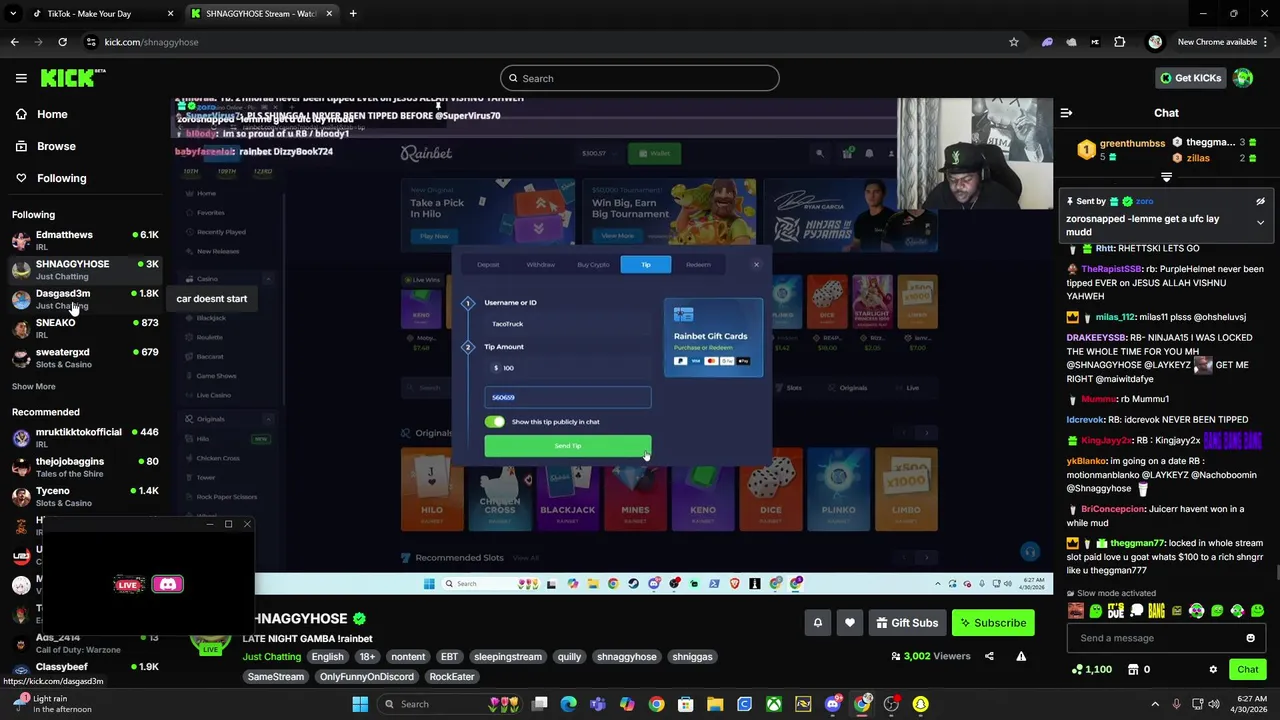Open the chat shop icon
Image resolution: width=1280 pixels, height=720 pixels.
tap(1133, 669)
